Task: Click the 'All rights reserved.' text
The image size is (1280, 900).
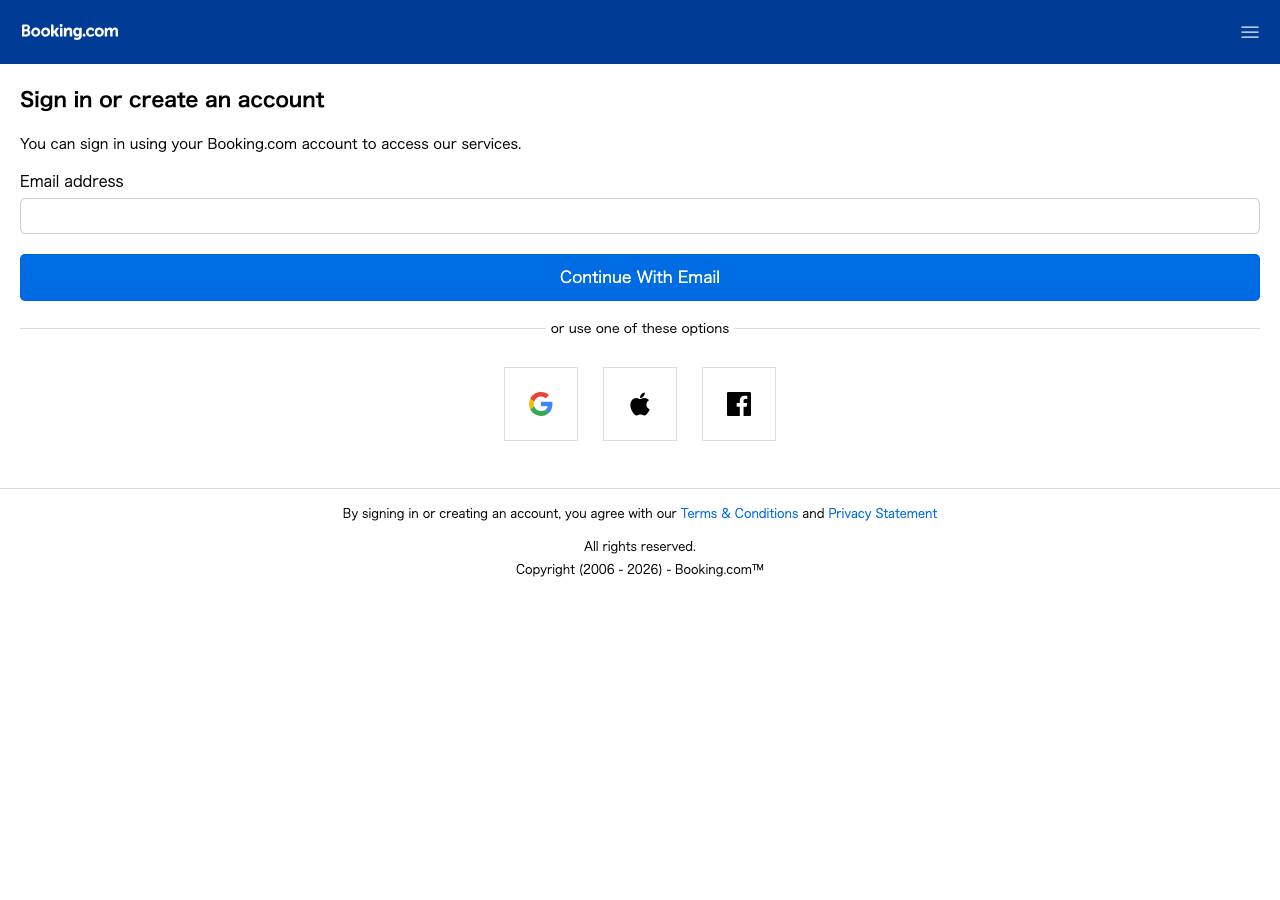Action: (x=640, y=547)
